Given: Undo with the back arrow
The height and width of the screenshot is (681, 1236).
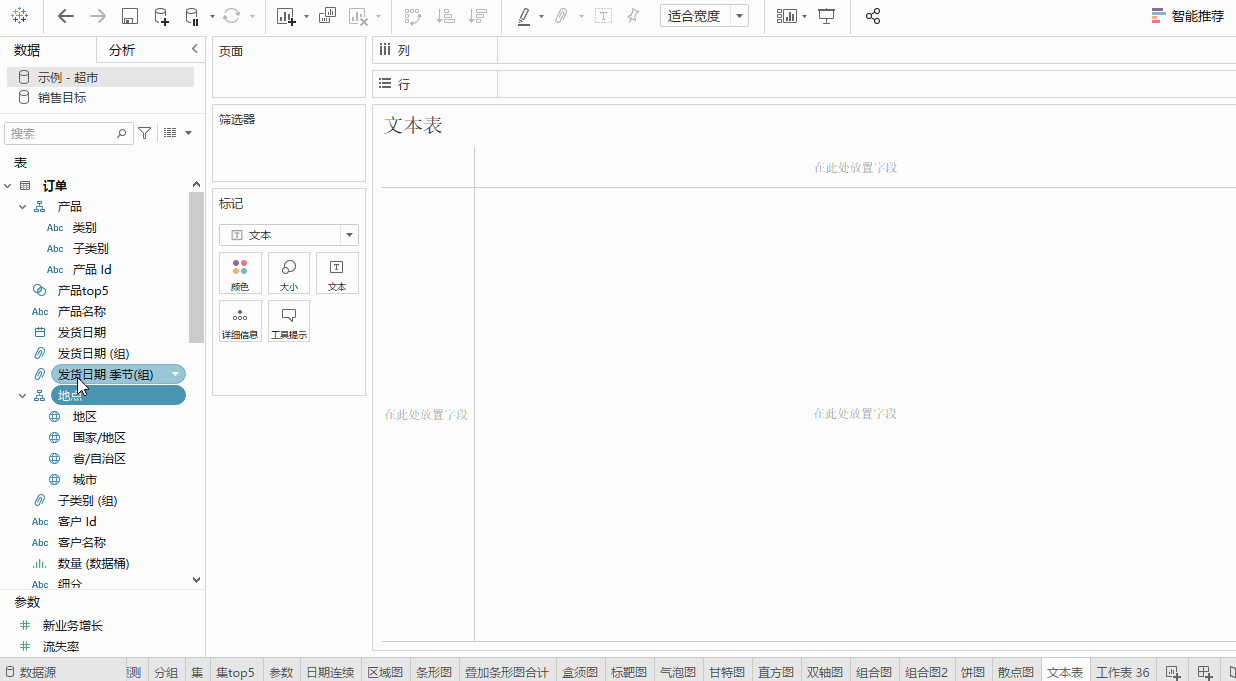Looking at the screenshot, I should click(x=66, y=16).
